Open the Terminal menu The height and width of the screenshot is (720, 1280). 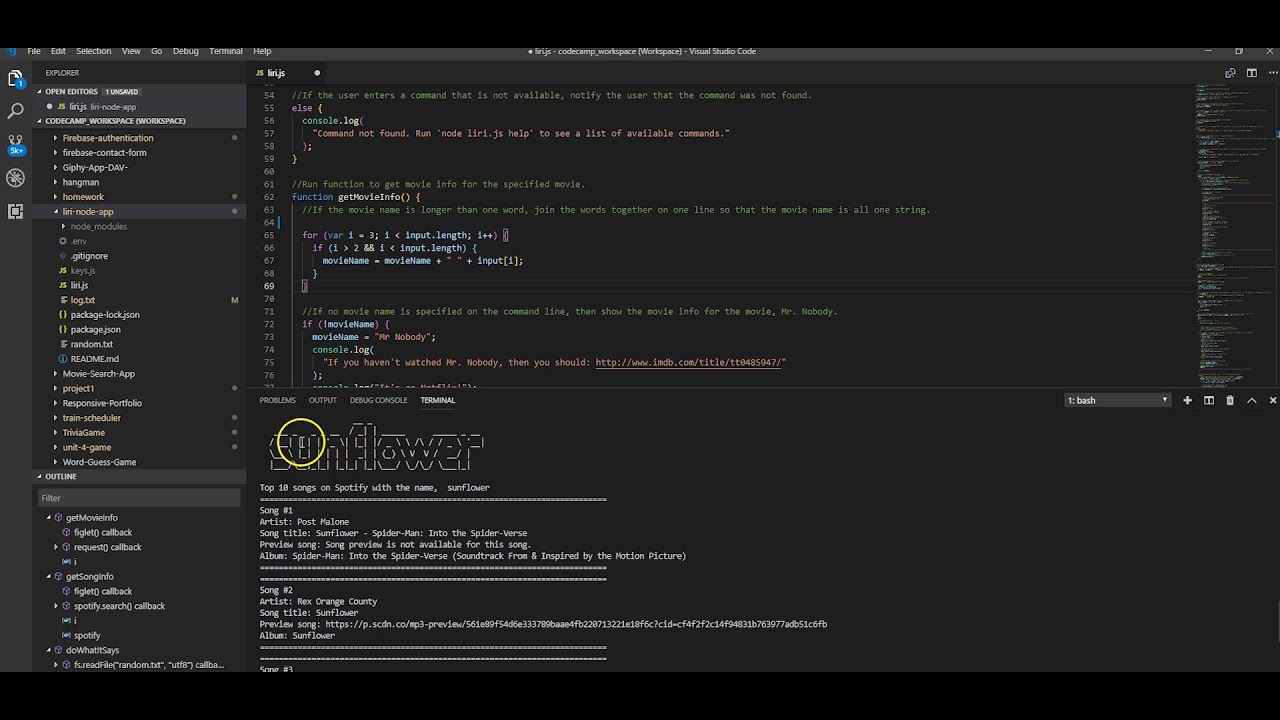226,51
